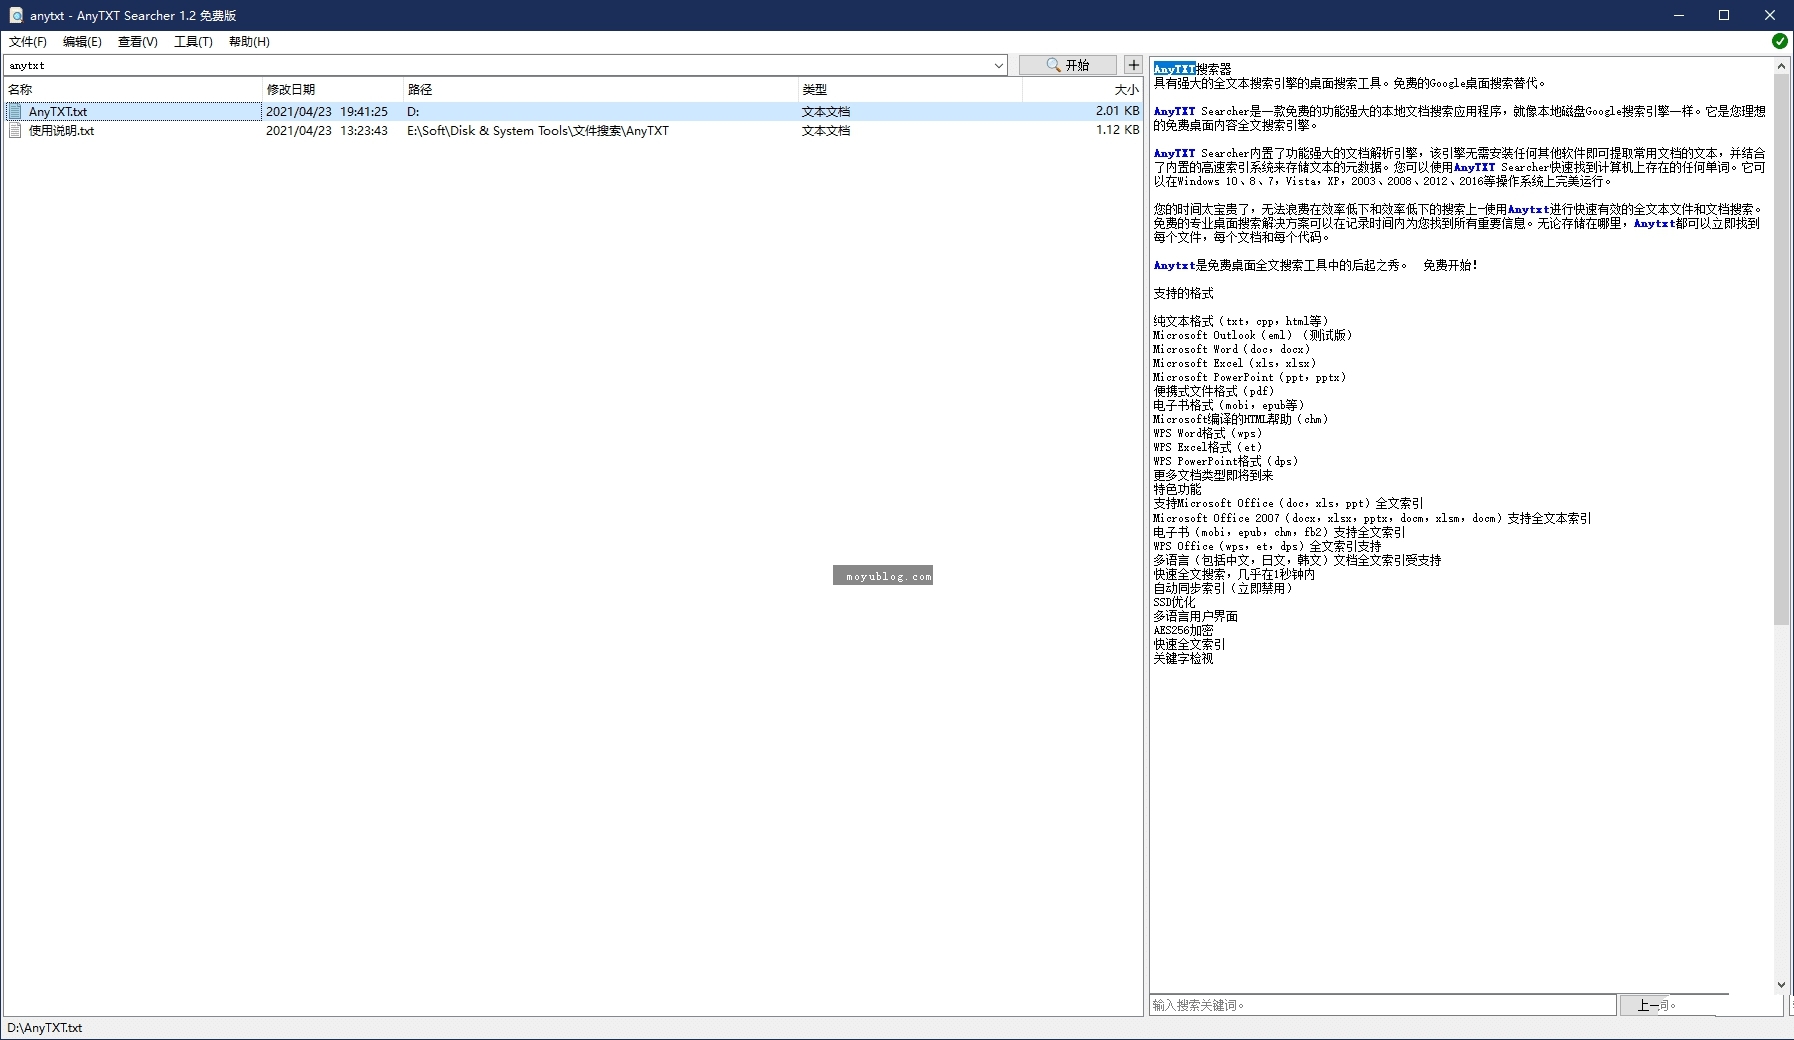Click the path cell D: of AnyTXT.txt
Viewport: 1794px width, 1040px height.
tap(413, 112)
